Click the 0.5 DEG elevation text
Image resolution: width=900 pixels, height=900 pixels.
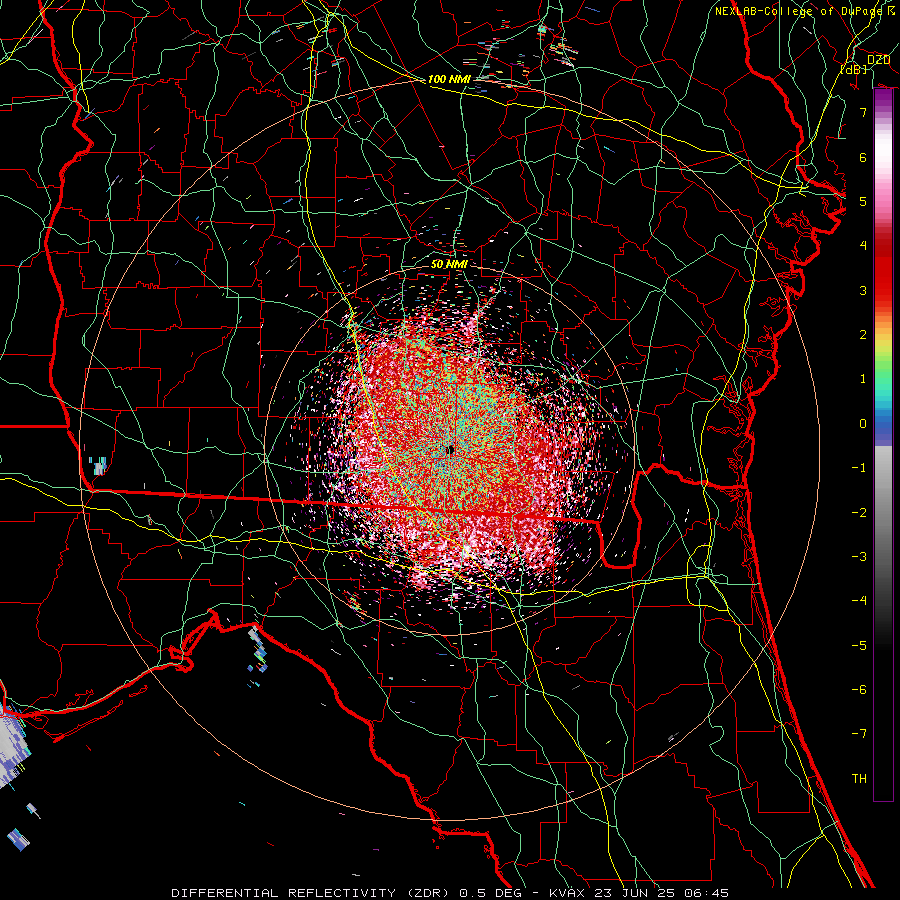[491, 893]
